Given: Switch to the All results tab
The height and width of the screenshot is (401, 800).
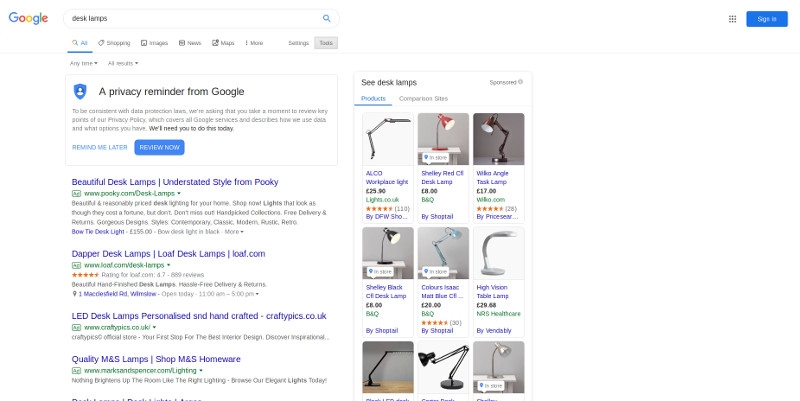Looking at the screenshot, I should click(x=80, y=43).
